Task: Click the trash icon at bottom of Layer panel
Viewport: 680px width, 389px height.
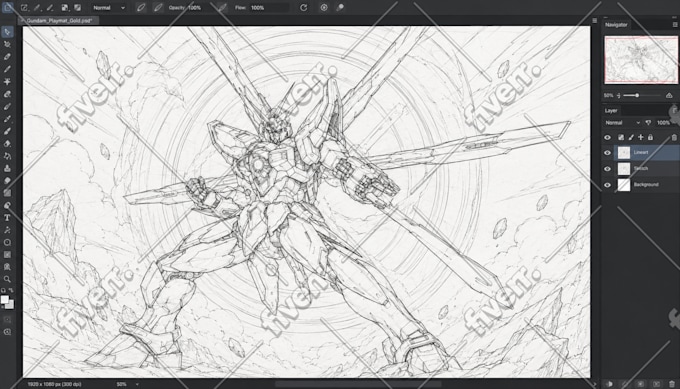Action: coord(672,384)
